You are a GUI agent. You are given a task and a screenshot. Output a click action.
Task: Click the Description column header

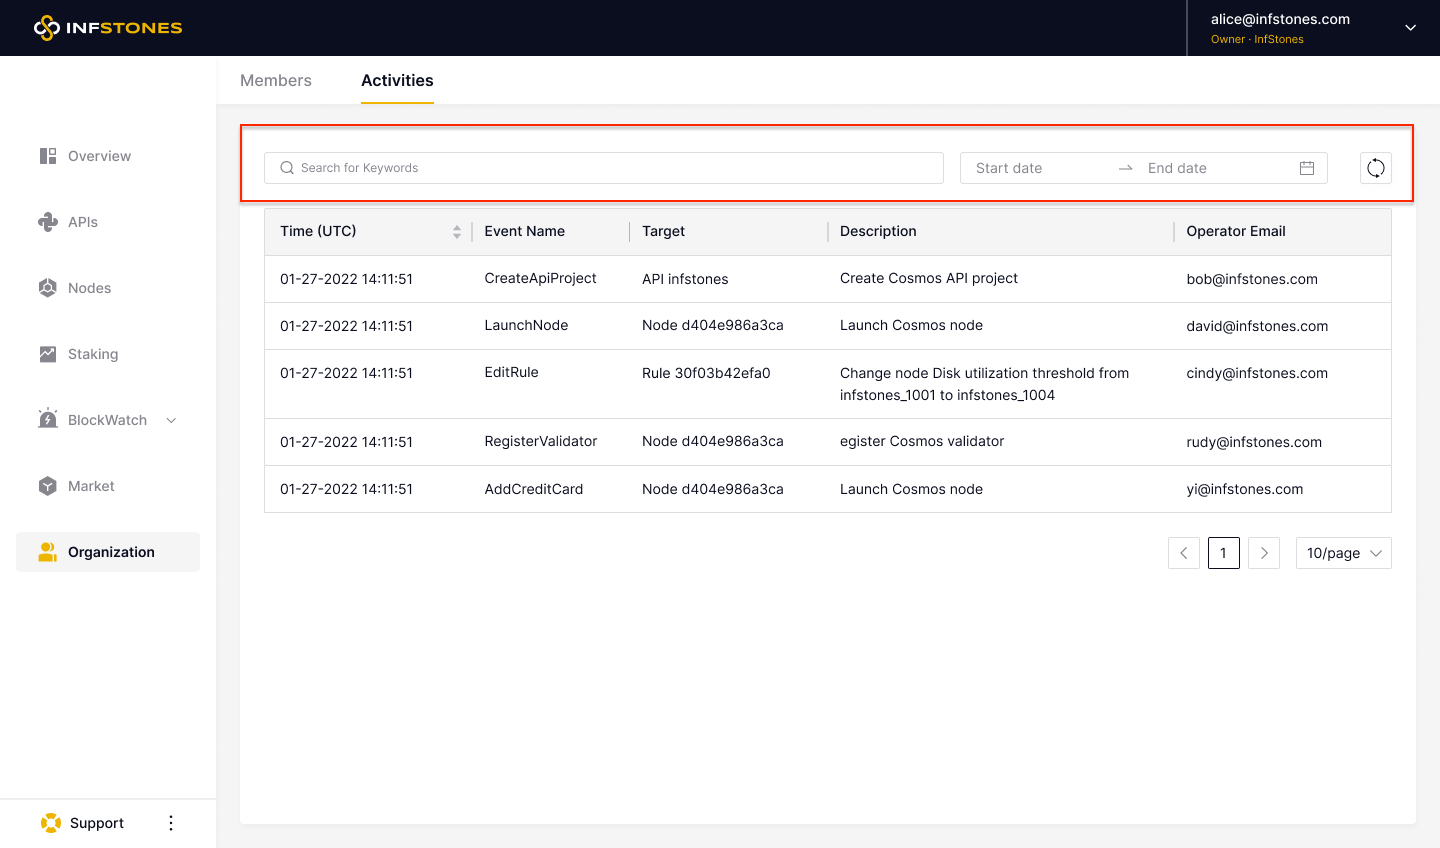coord(878,231)
